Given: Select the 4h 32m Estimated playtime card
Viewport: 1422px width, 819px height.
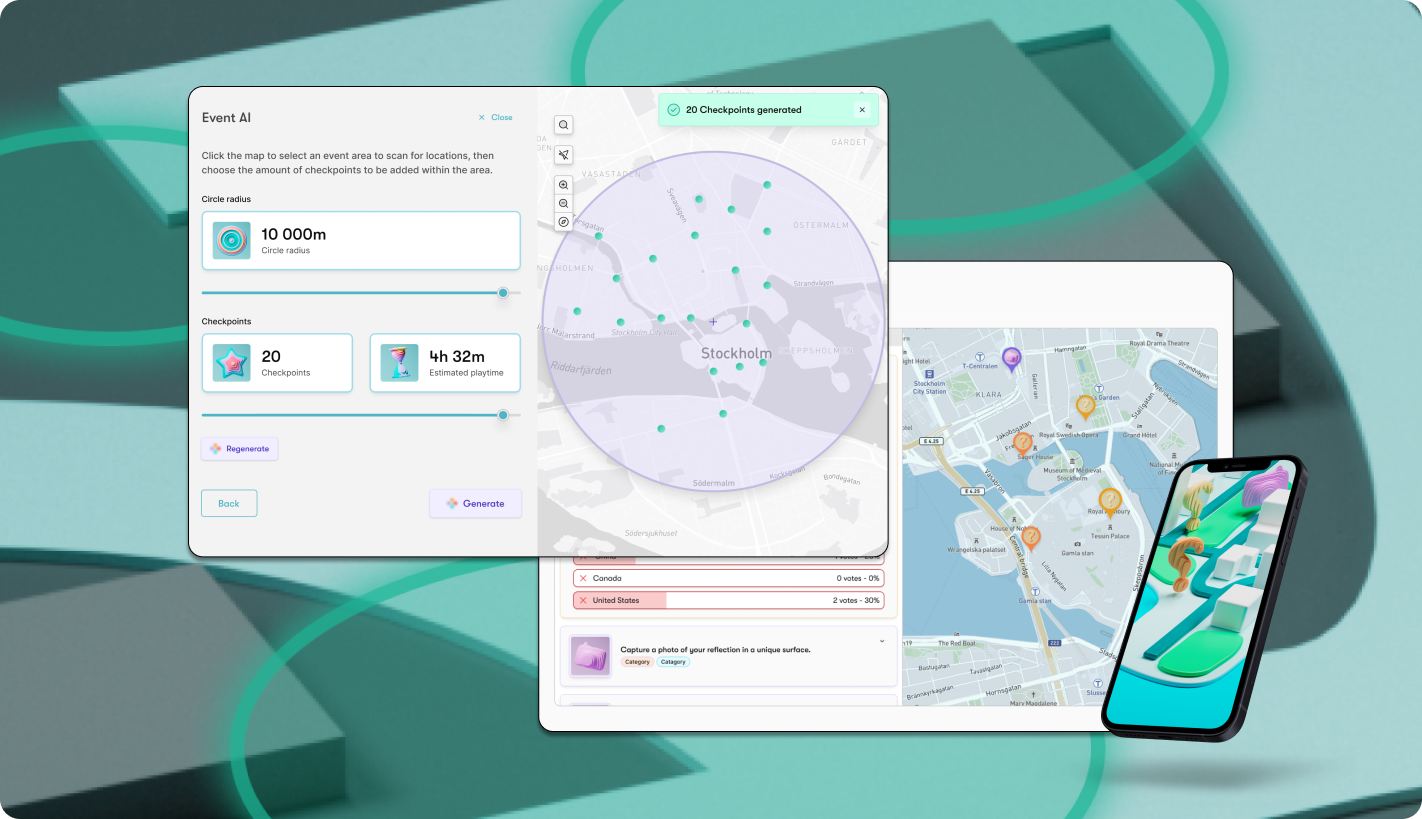Looking at the screenshot, I should pyautogui.click(x=445, y=363).
